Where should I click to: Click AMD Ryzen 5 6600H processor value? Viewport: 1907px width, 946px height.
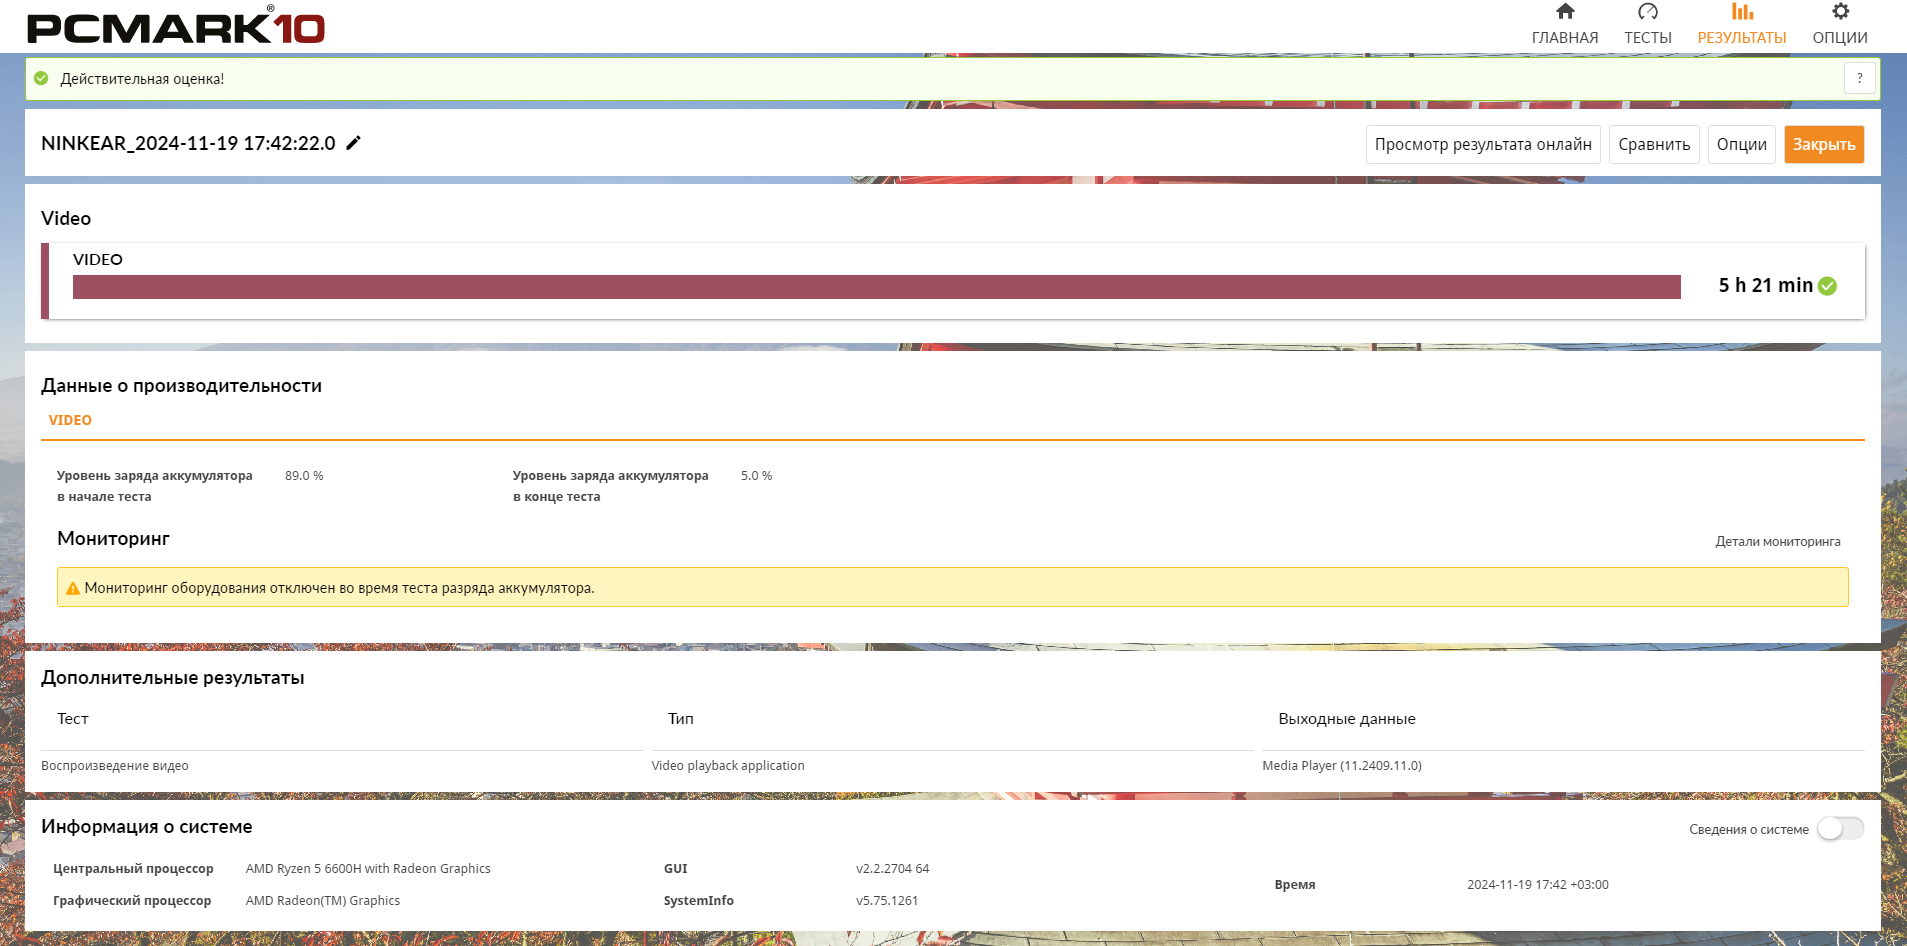tap(368, 869)
